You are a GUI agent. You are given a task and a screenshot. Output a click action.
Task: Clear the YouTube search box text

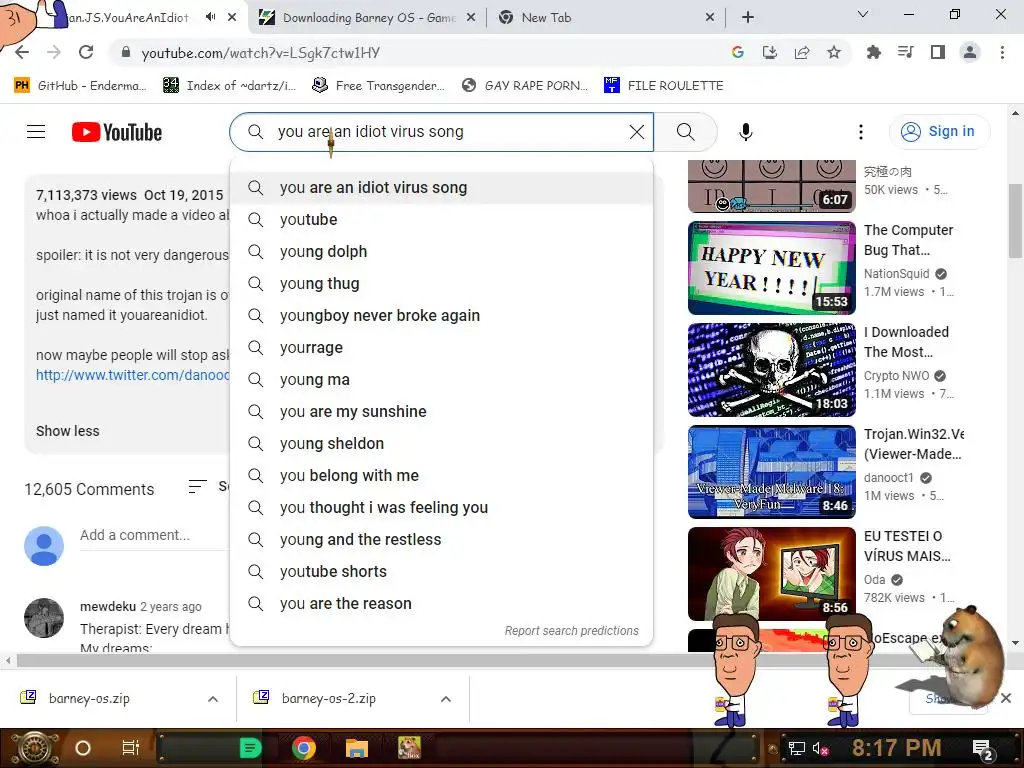point(637,132)
